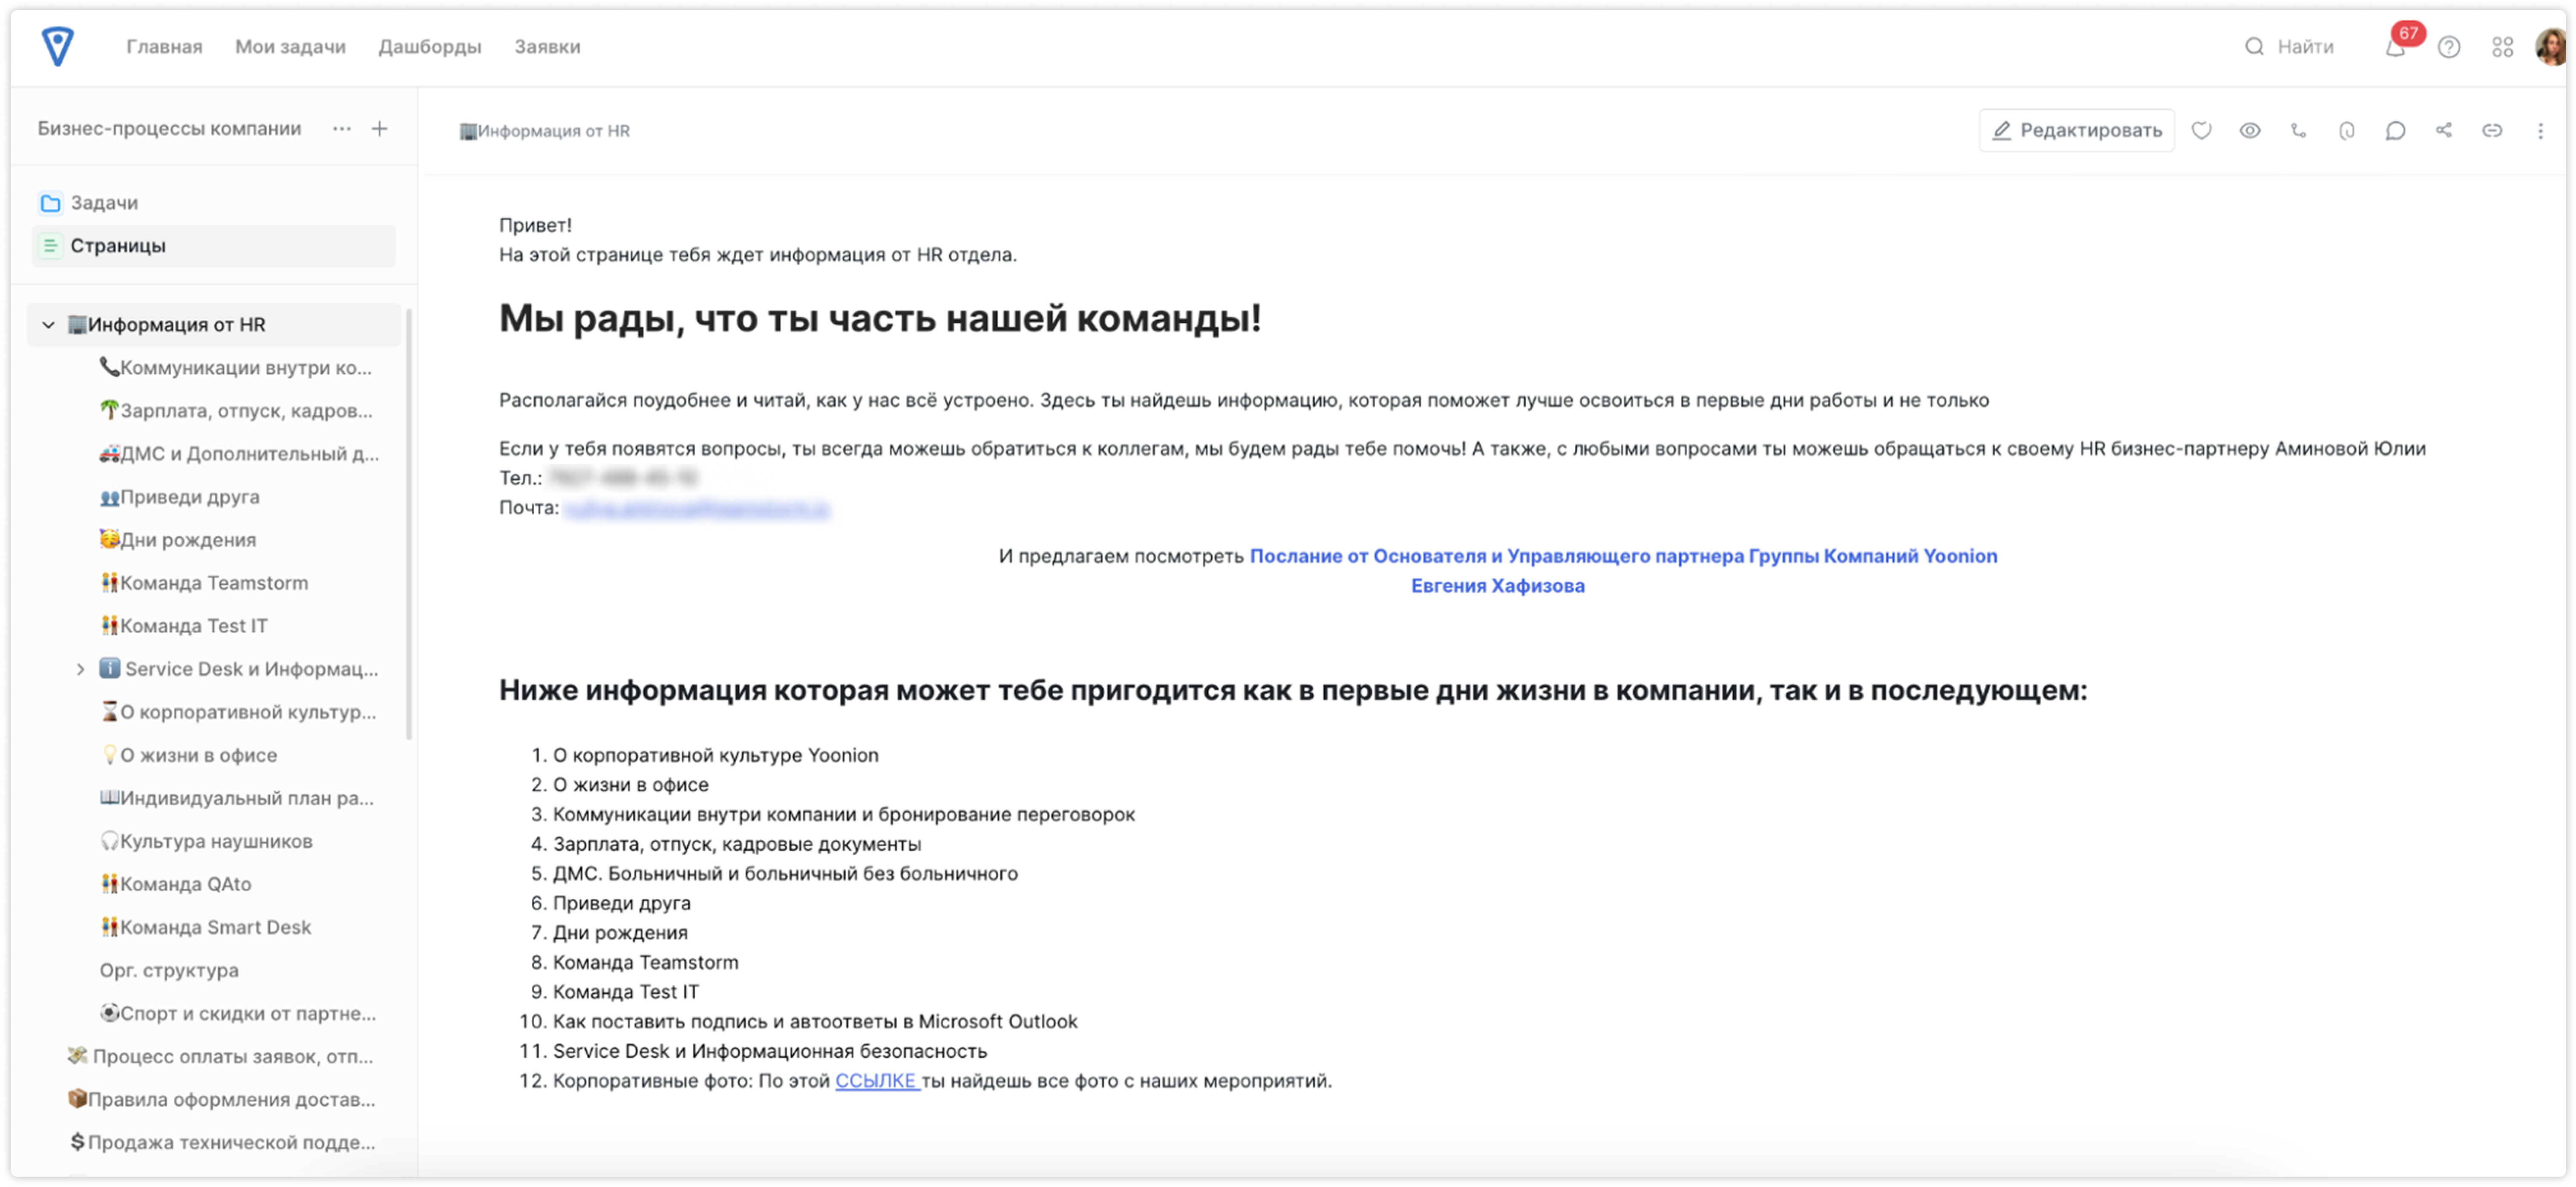Open Продажа технической подде... page
This screenshot has width=2576, height=1187.
pyautogui.click(x=221, y=1142)
